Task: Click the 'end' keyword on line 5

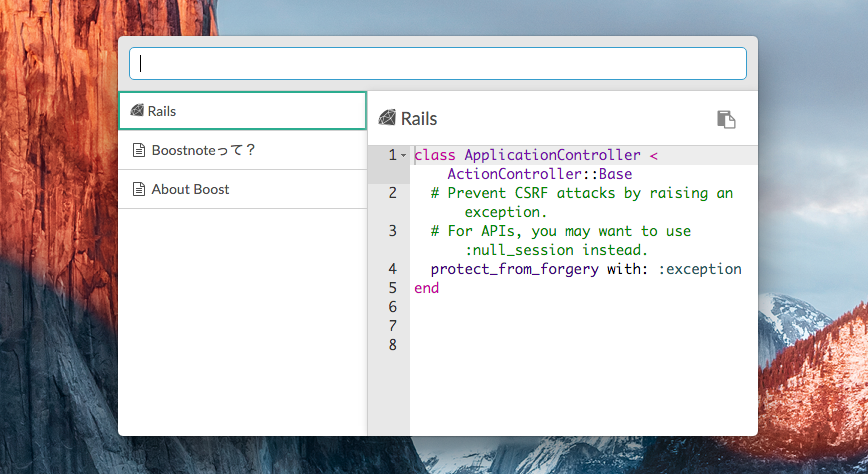Action: point(426,288)
